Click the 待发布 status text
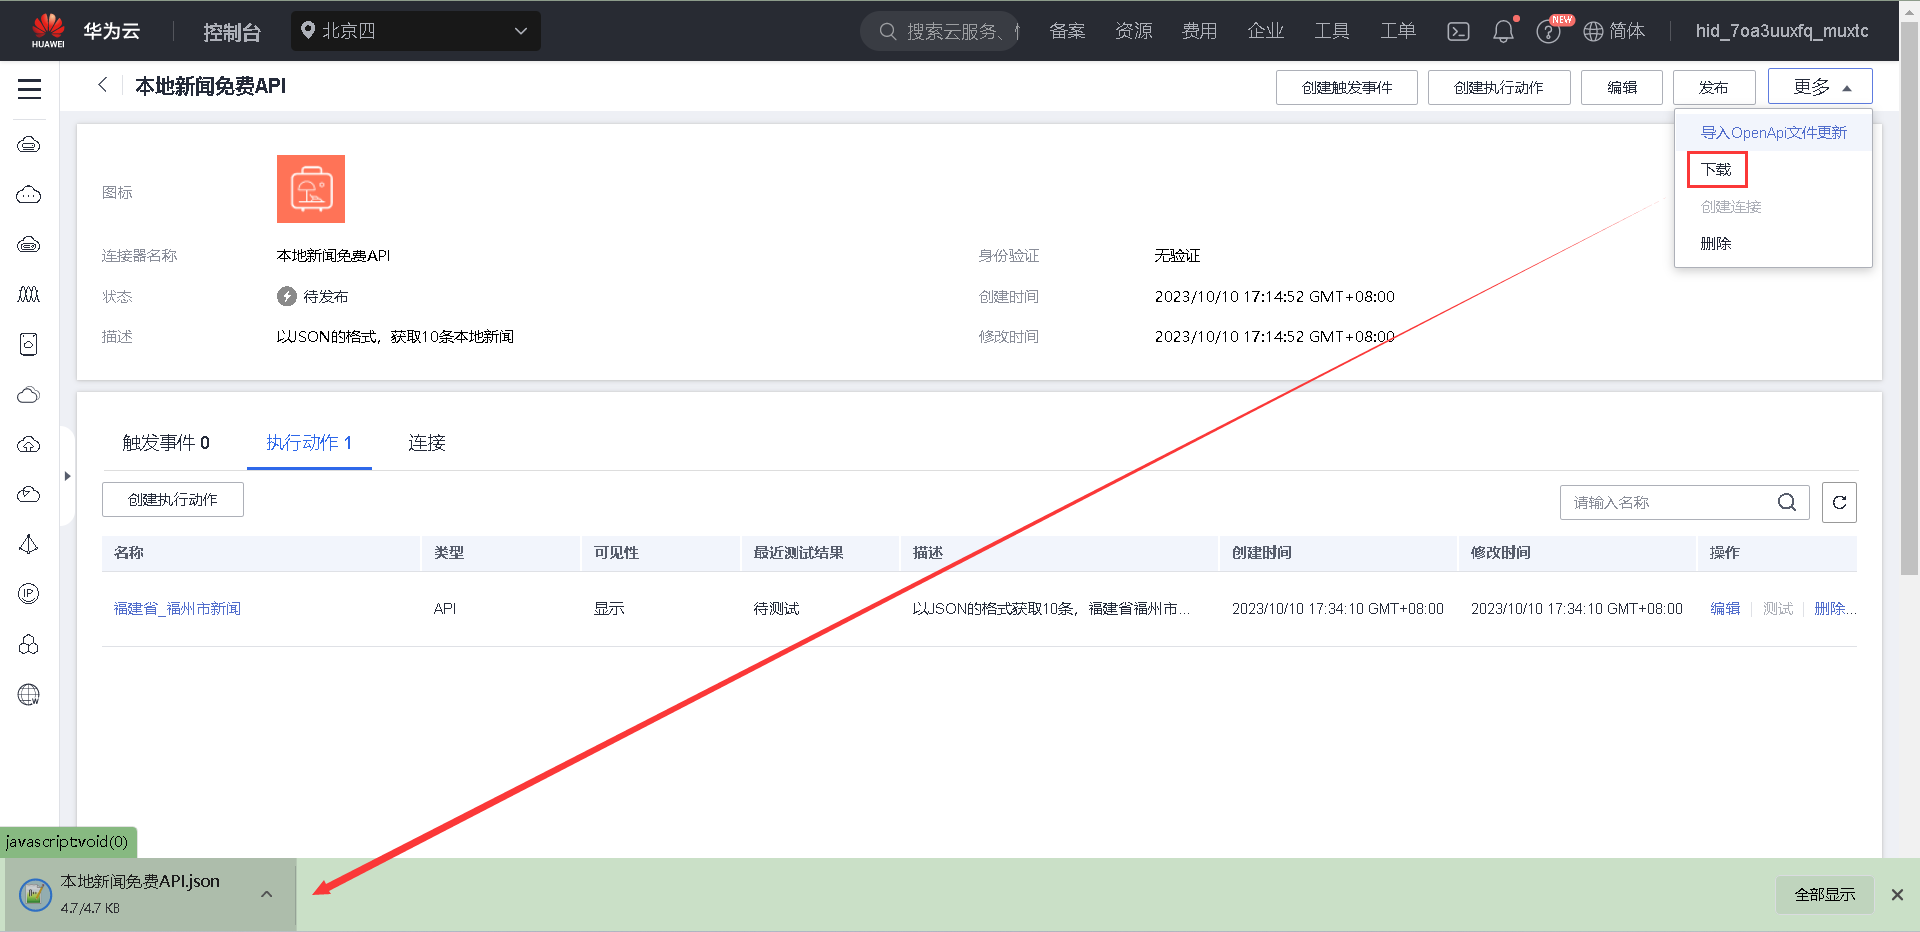This screenshot has height=932, width=1920. pos(326,296)
